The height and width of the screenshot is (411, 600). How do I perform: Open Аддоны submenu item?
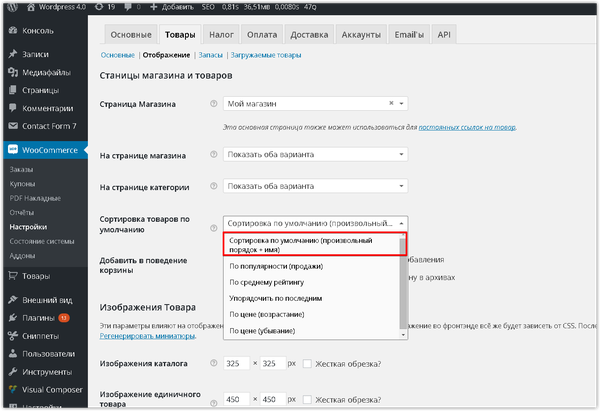pos(22,256)
